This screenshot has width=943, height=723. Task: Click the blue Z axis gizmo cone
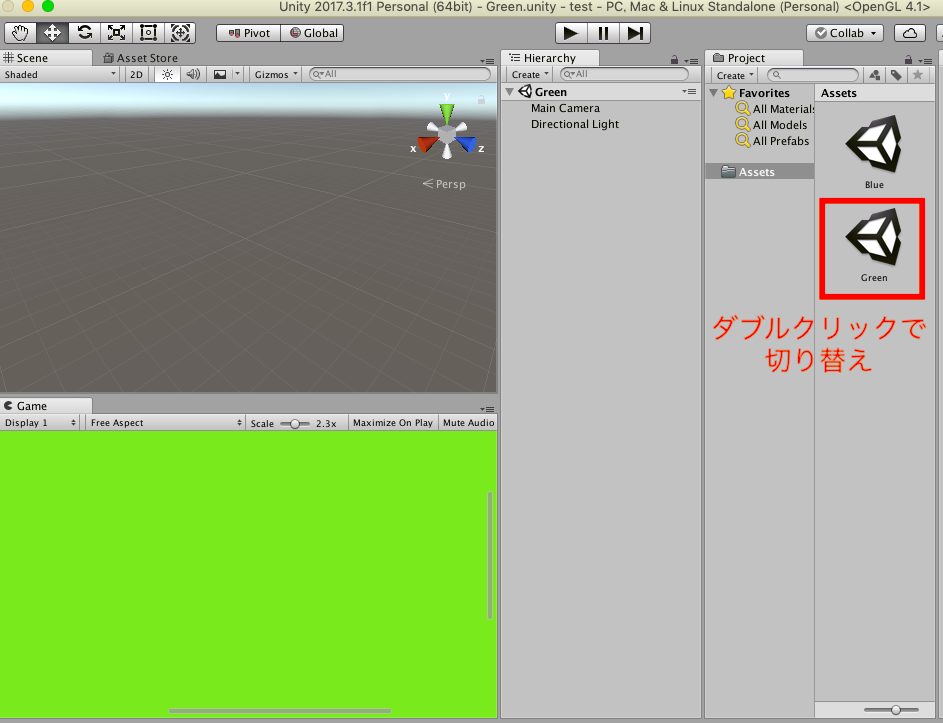click(x=466, y=144)
